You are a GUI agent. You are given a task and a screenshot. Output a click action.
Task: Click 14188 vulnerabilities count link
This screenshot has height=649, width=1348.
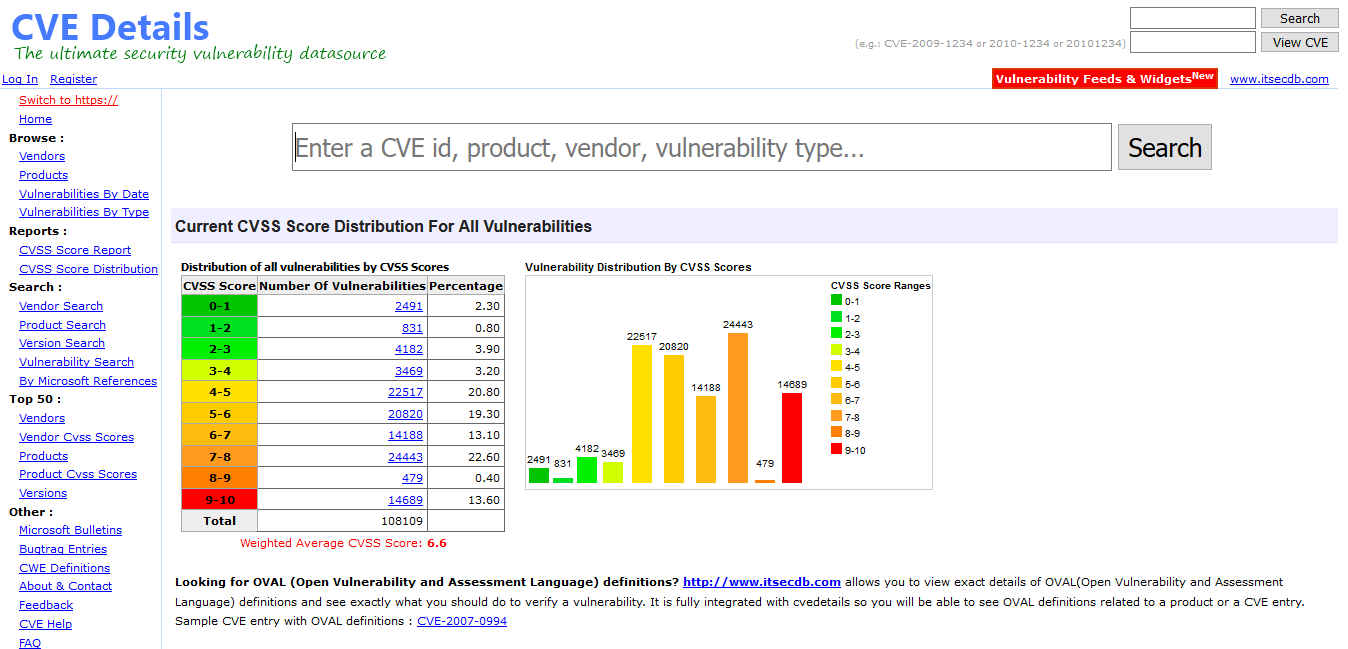click(405, 435)
